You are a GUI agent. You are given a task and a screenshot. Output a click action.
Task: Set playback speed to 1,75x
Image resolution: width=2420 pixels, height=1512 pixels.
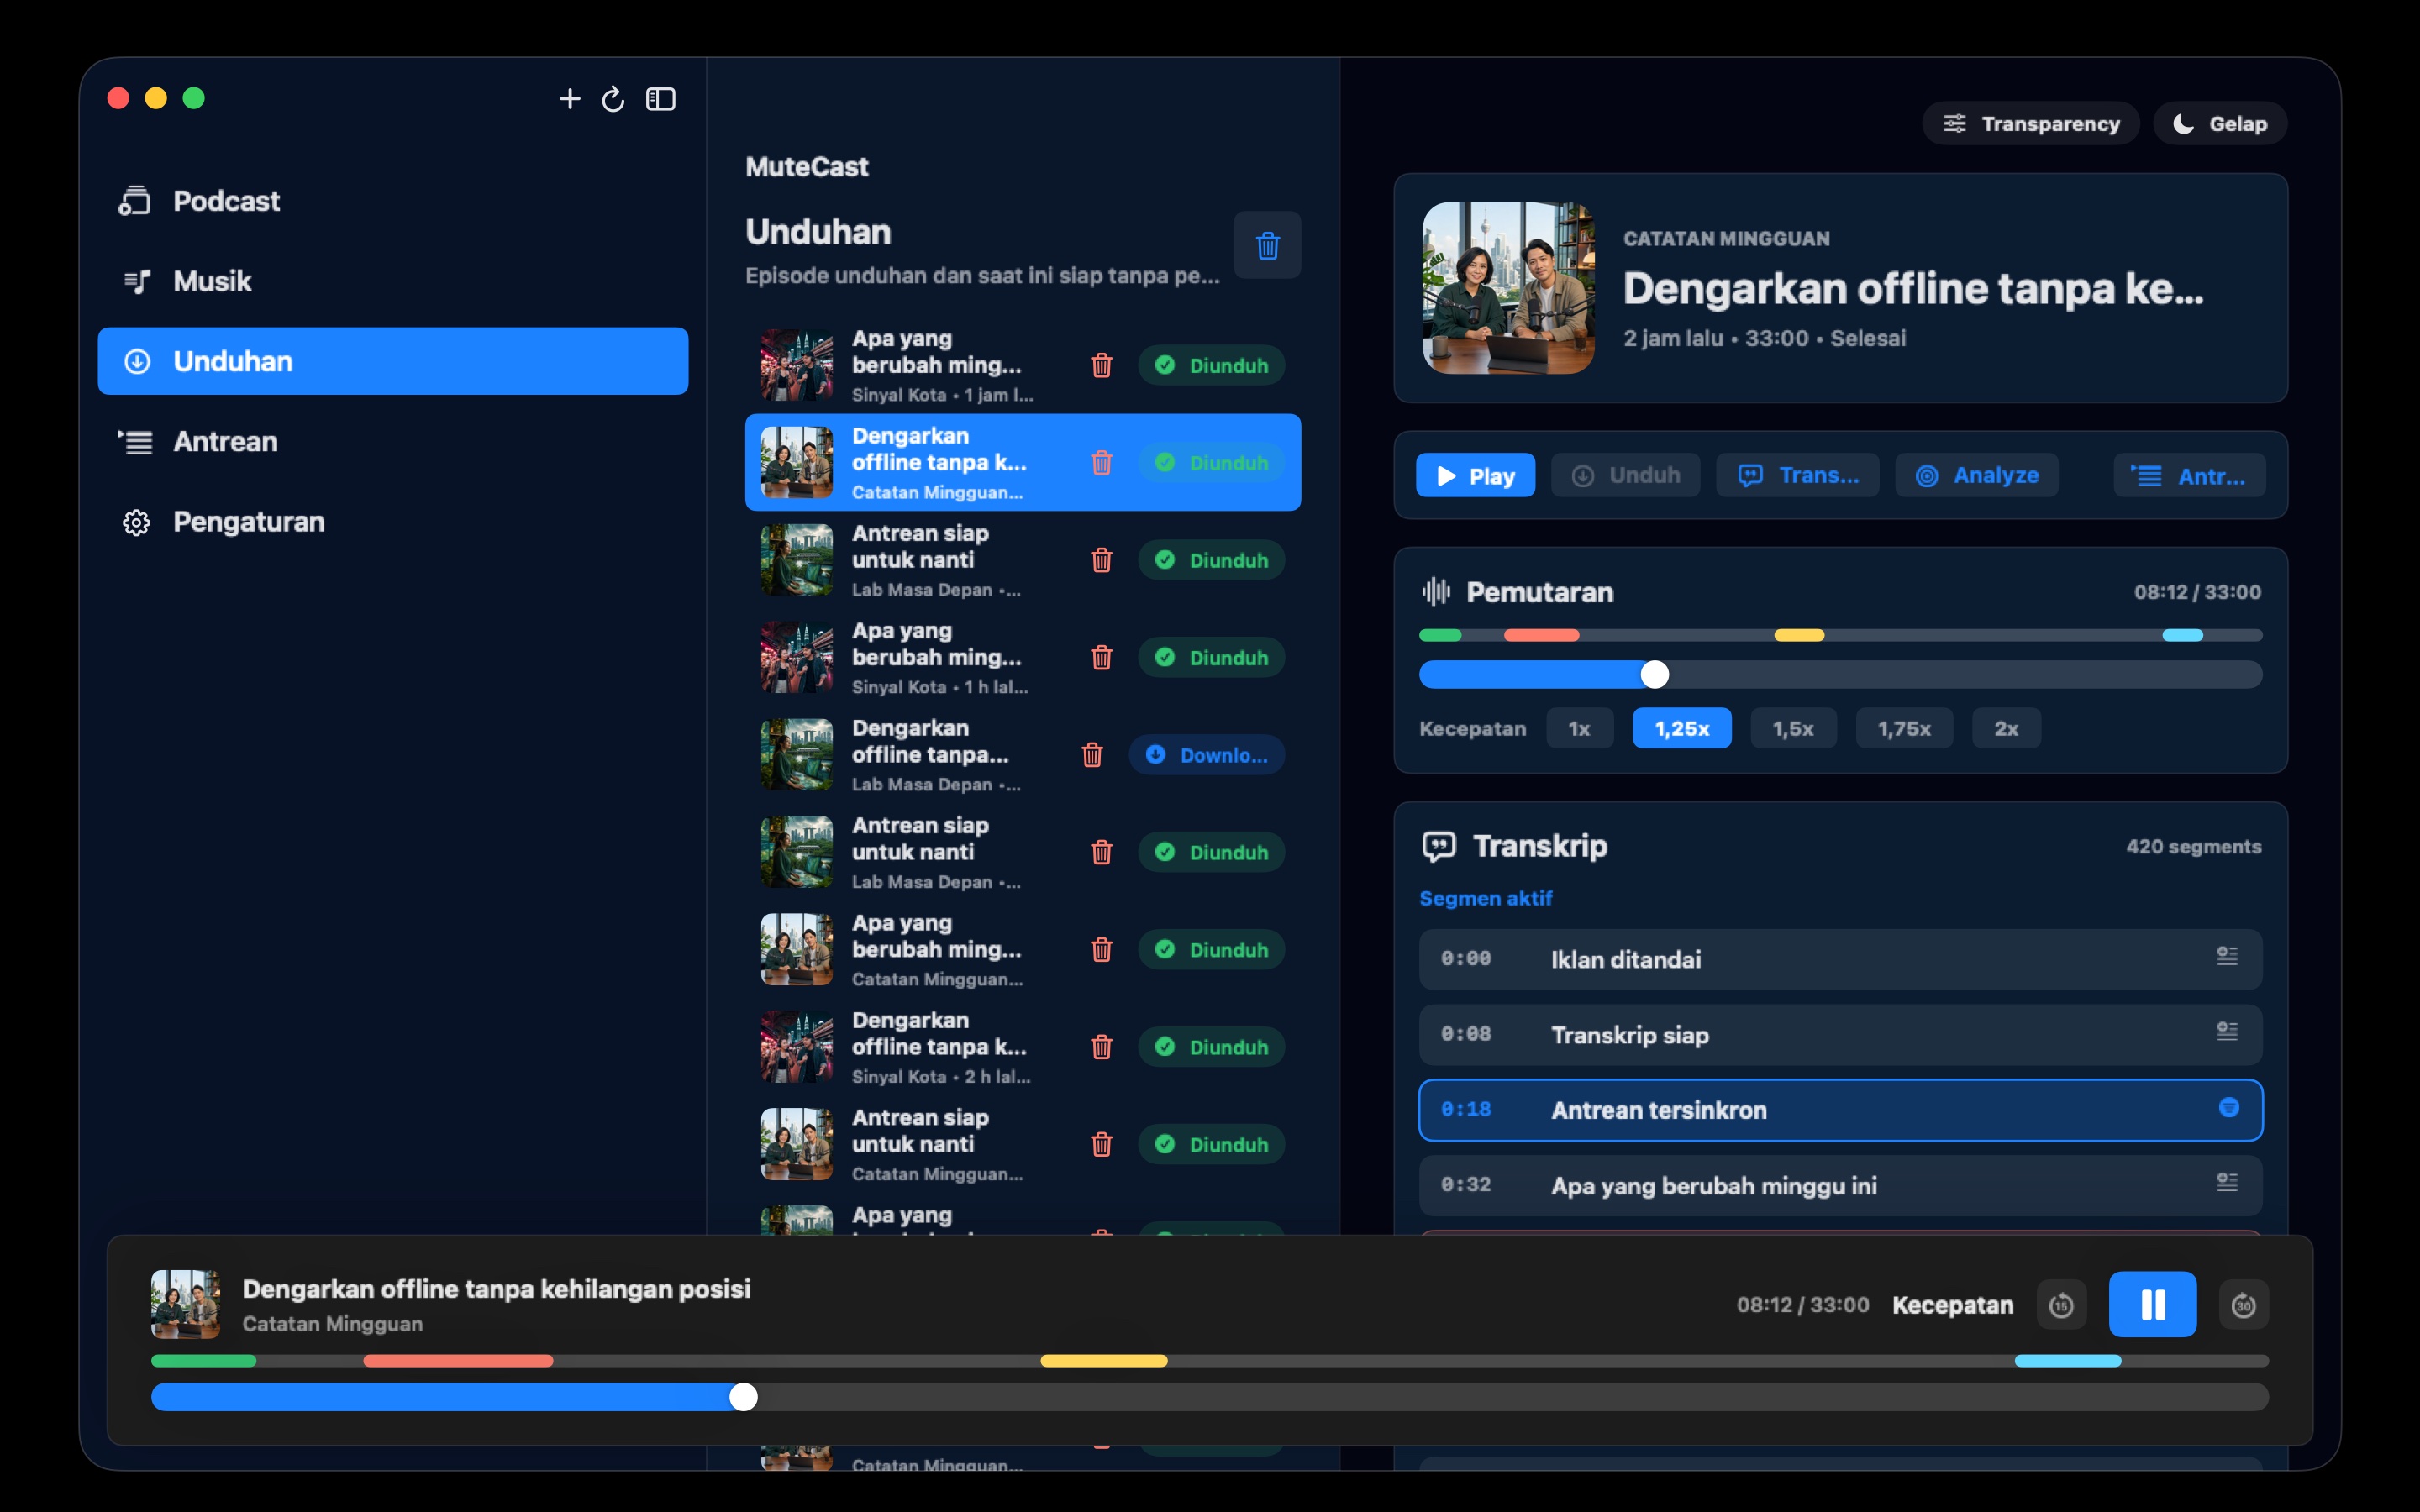click(1904, 728)
